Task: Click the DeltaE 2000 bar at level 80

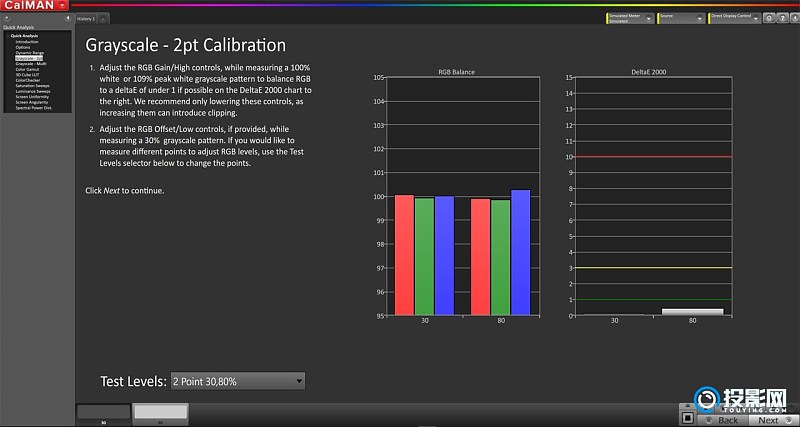Action: pos(692,312)
